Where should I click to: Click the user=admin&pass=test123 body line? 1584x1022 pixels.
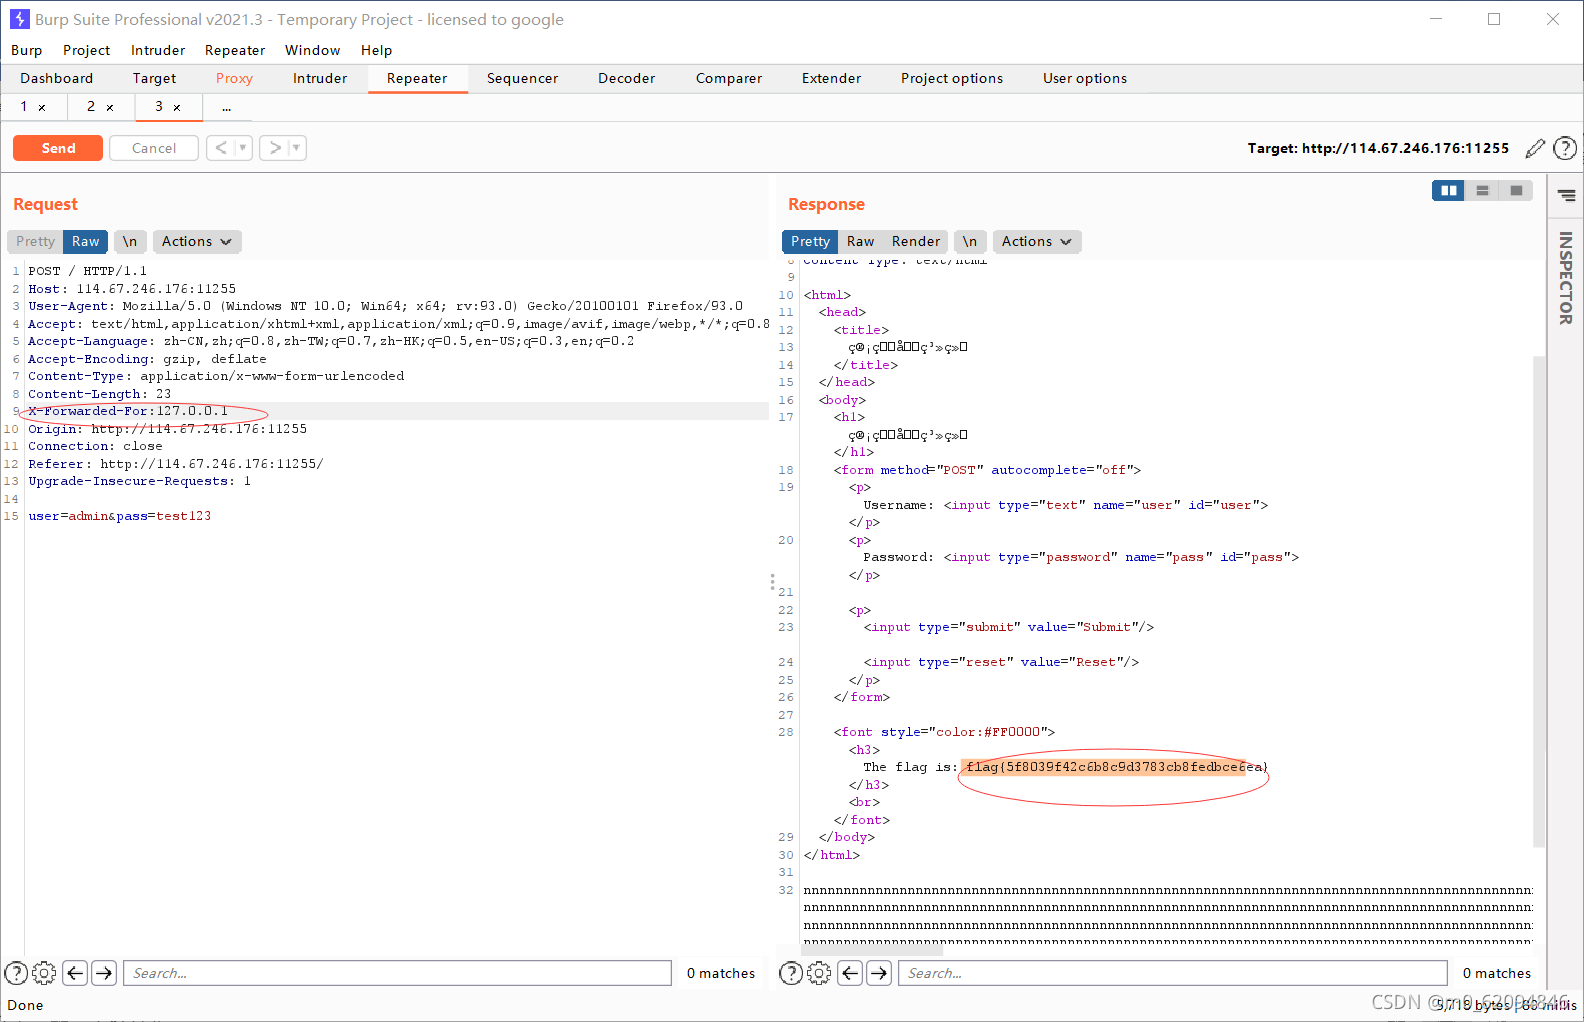120,516
